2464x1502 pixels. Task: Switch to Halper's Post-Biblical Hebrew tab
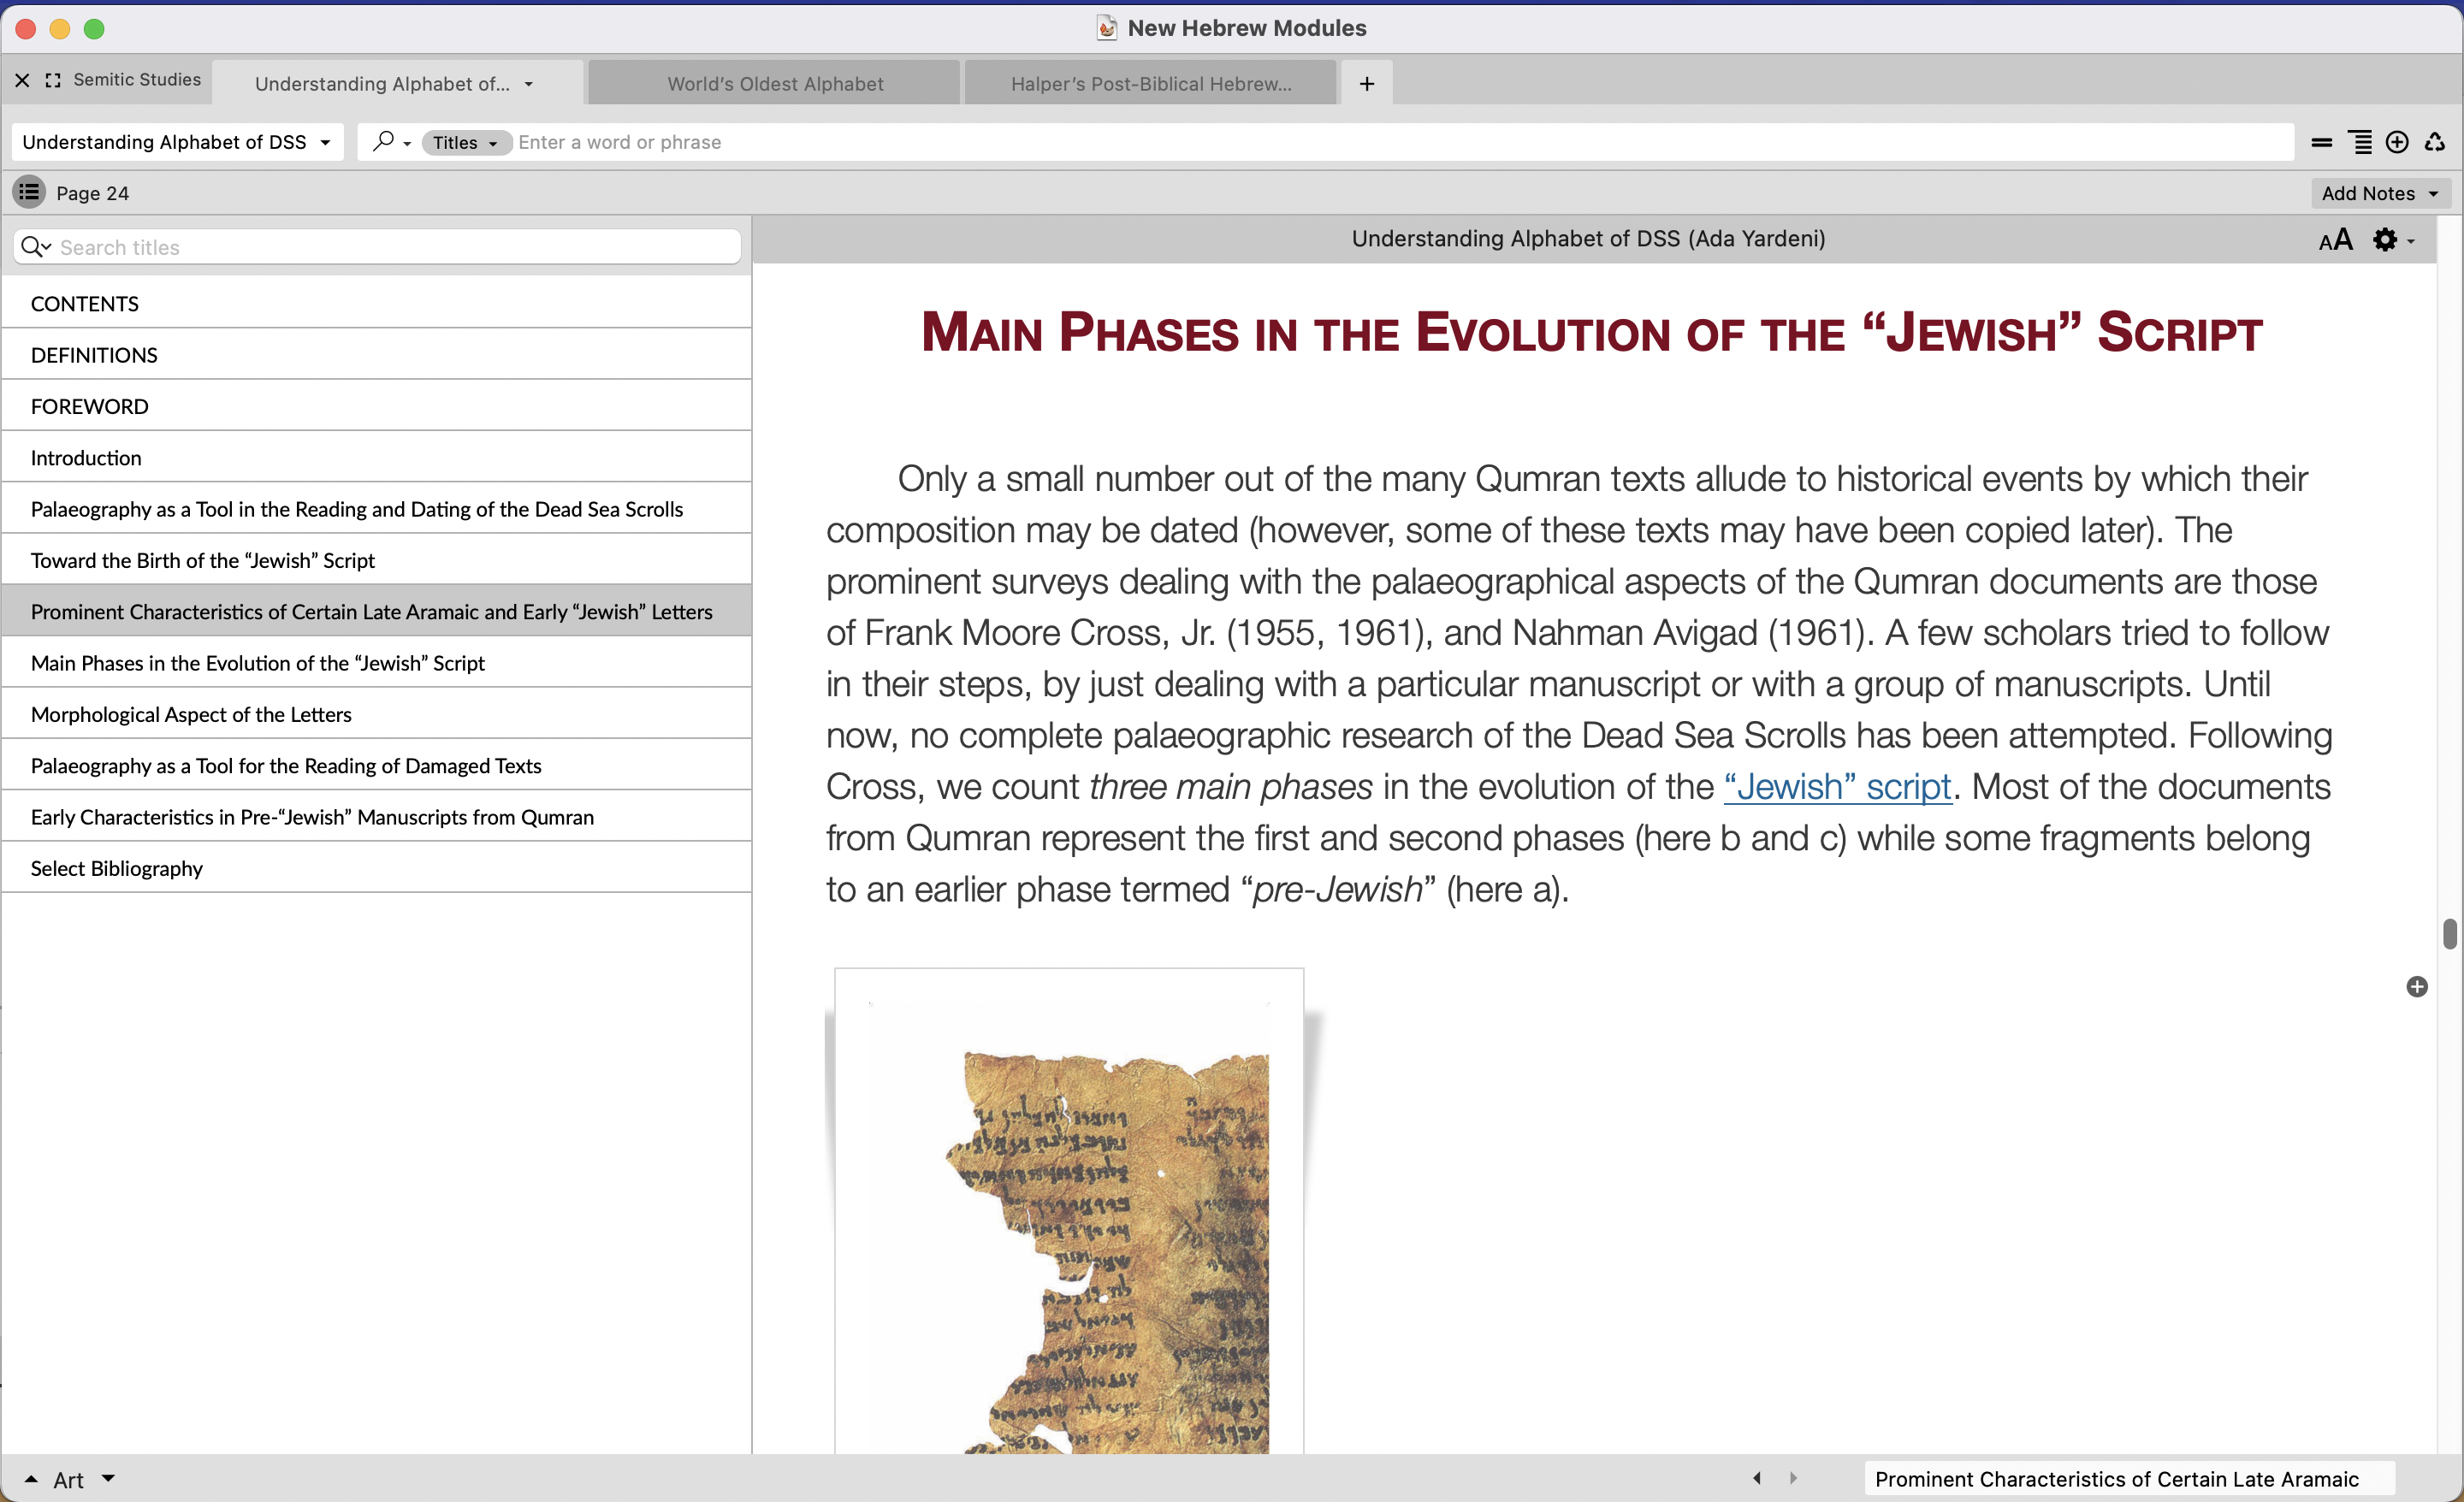pyautogui.click(x=1150, y=84)
